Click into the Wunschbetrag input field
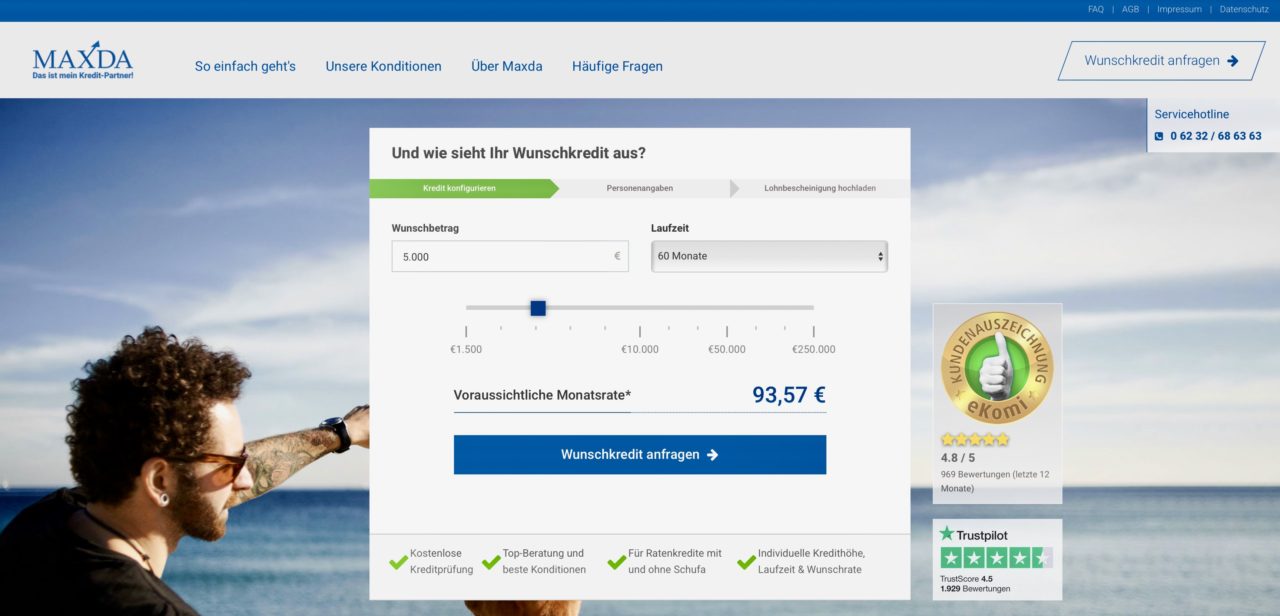Image resolution: width=1280 pixels, height=616 pixels. pos(510,256)
